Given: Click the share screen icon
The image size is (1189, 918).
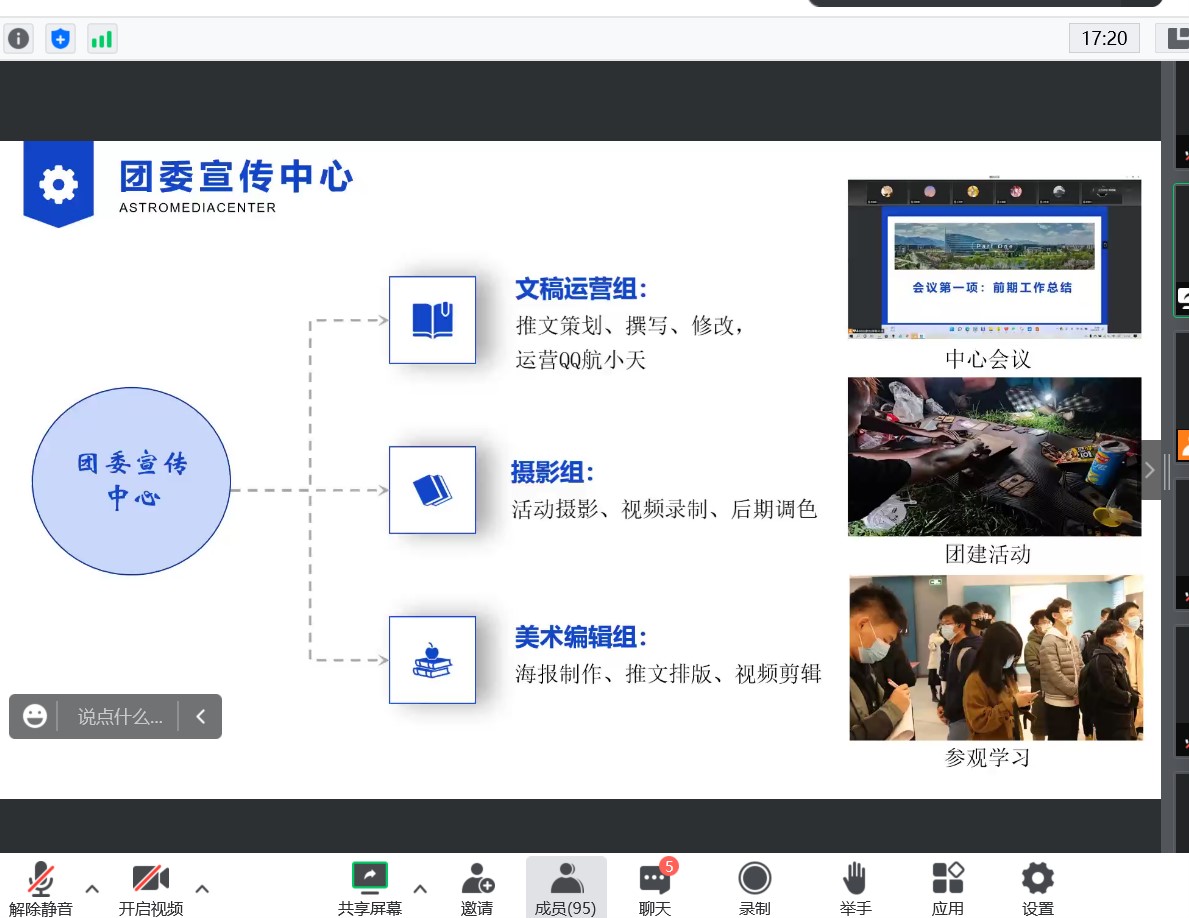Looking at the screenshot, I should 369,877.
